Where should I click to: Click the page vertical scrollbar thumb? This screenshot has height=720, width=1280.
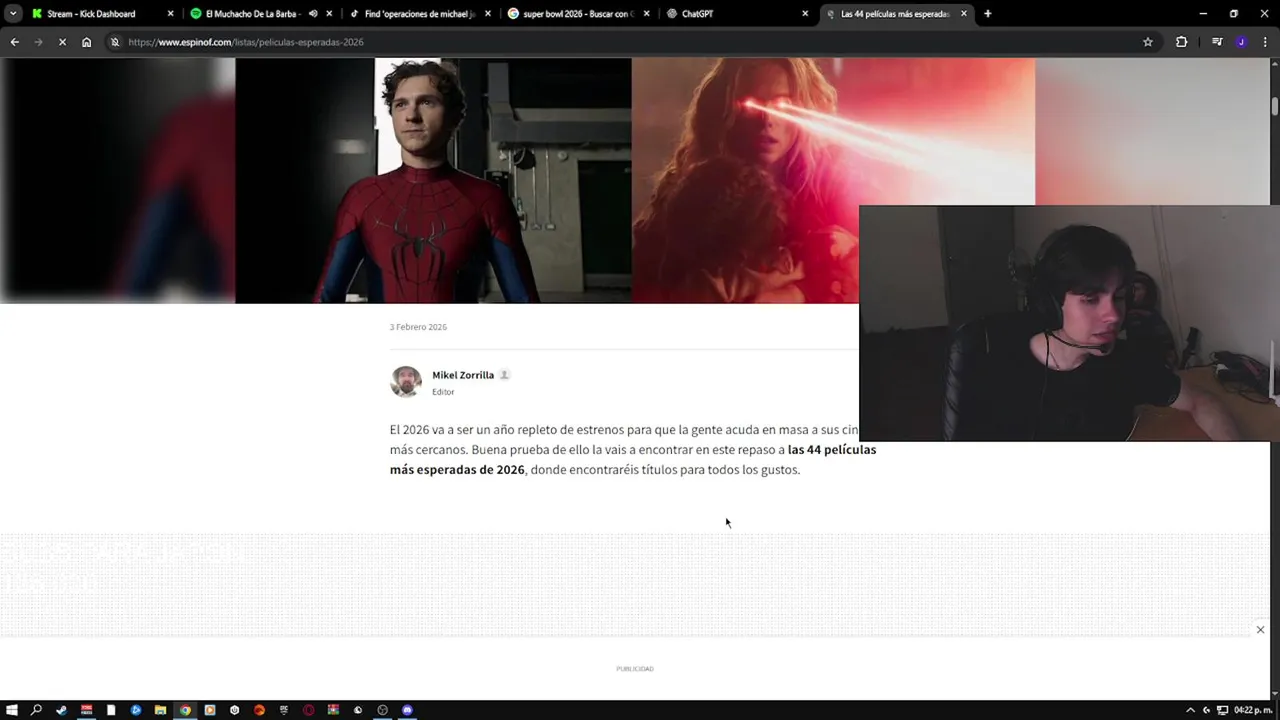click(1275, 106)
